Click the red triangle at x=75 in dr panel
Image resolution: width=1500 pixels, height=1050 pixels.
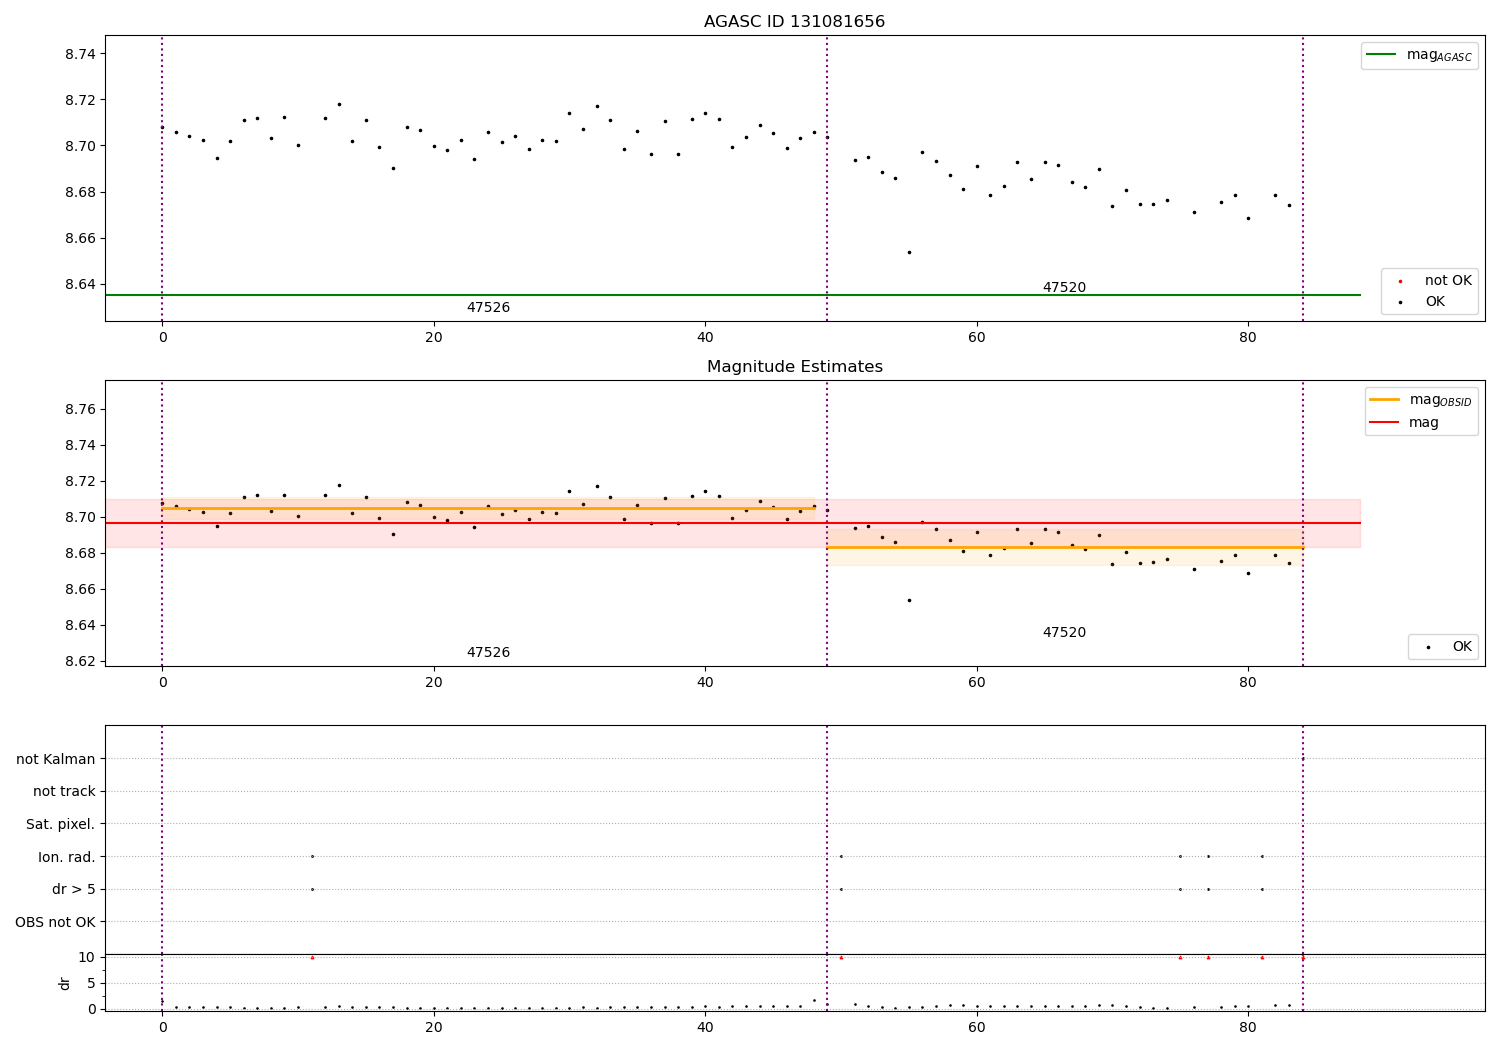(1180, 957)
